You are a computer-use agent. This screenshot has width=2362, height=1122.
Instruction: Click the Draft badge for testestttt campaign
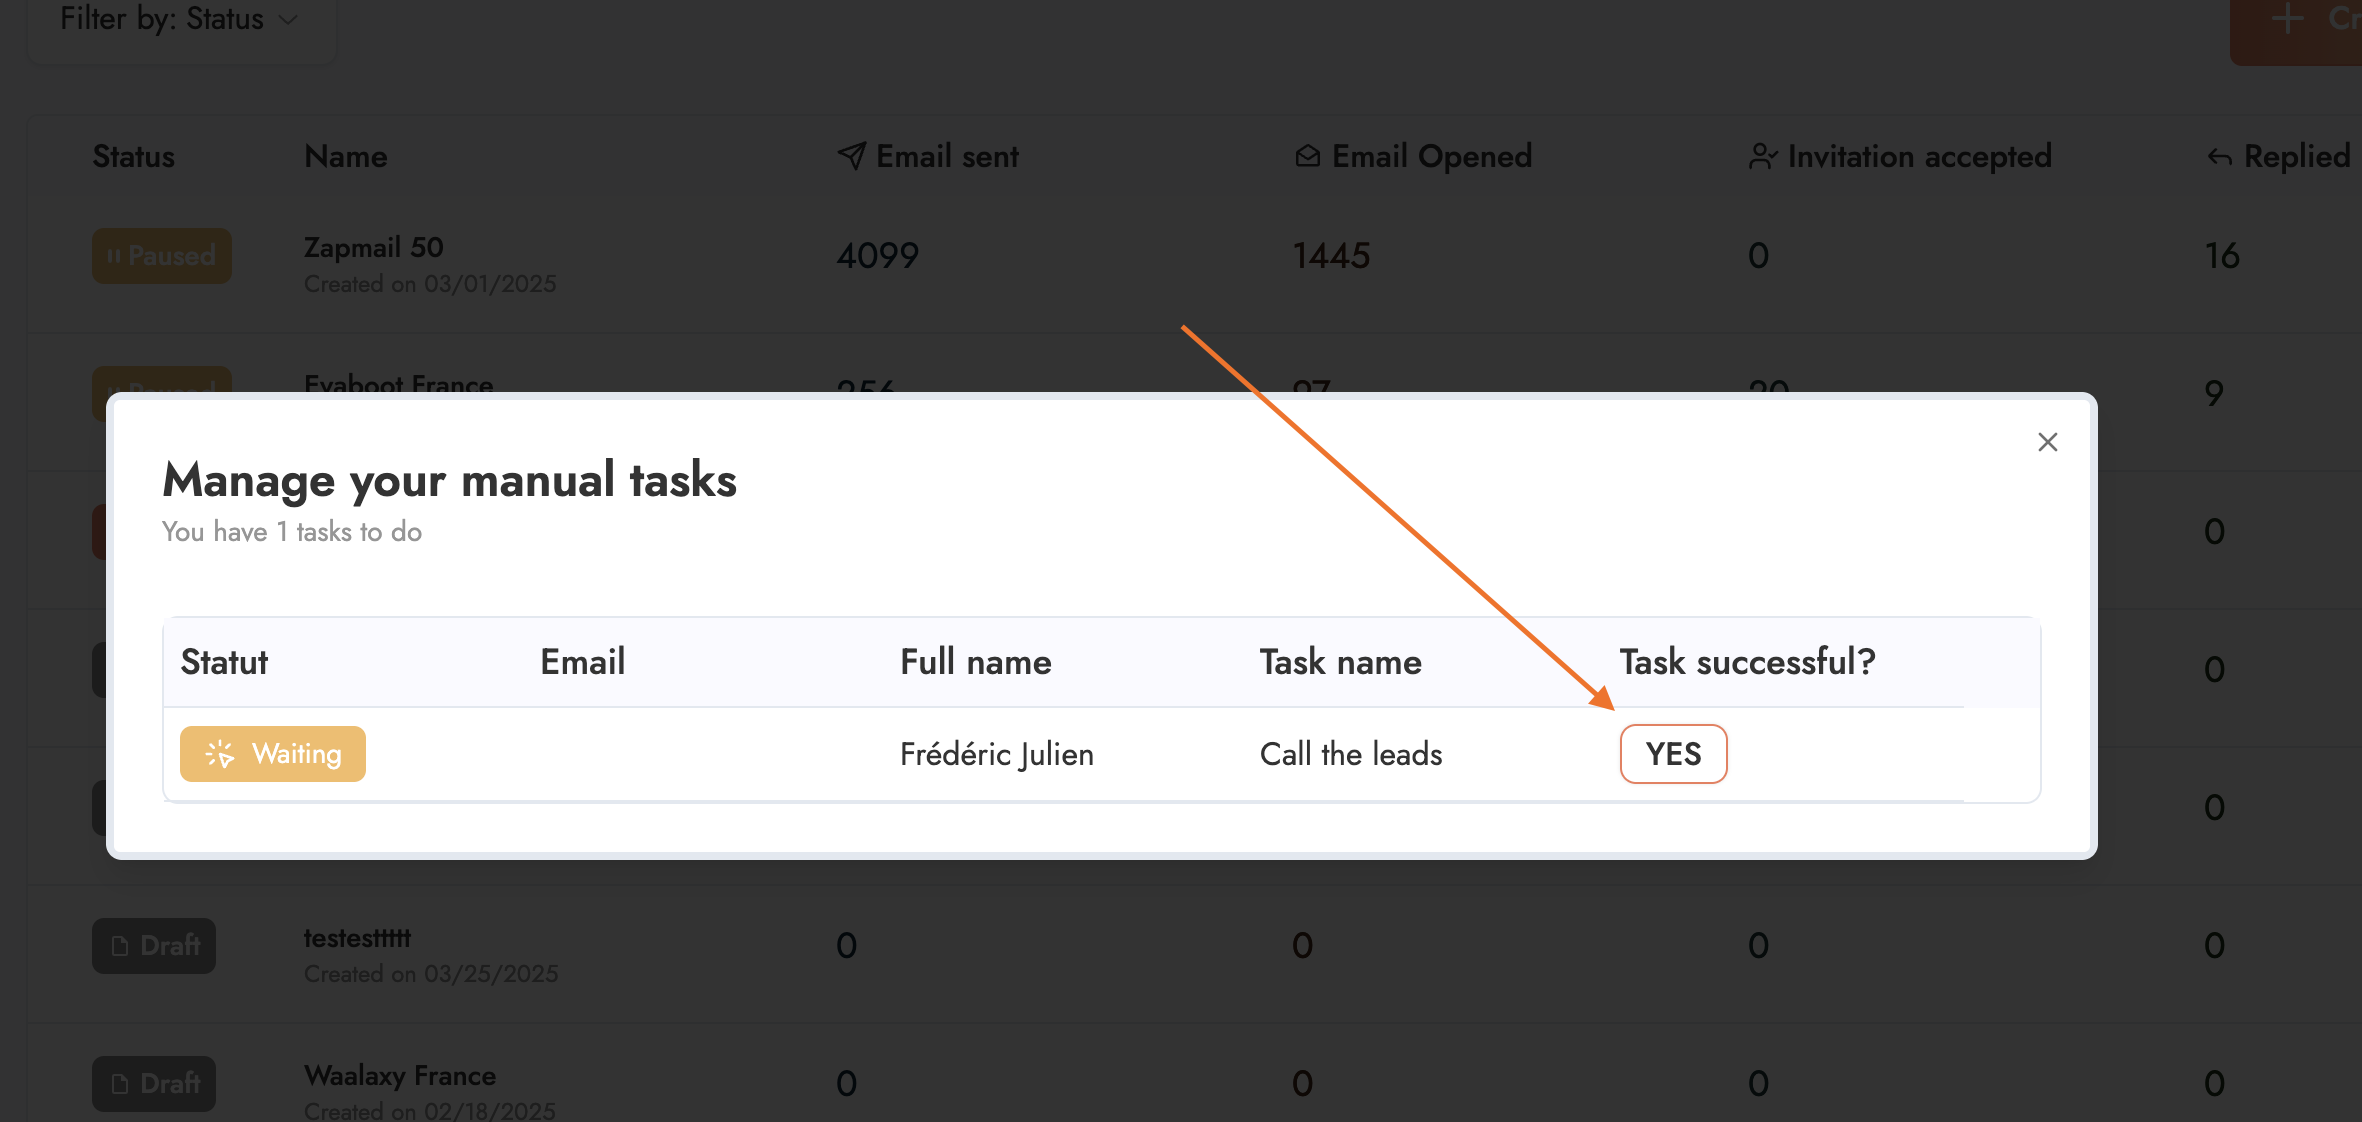tap(154, 946)
